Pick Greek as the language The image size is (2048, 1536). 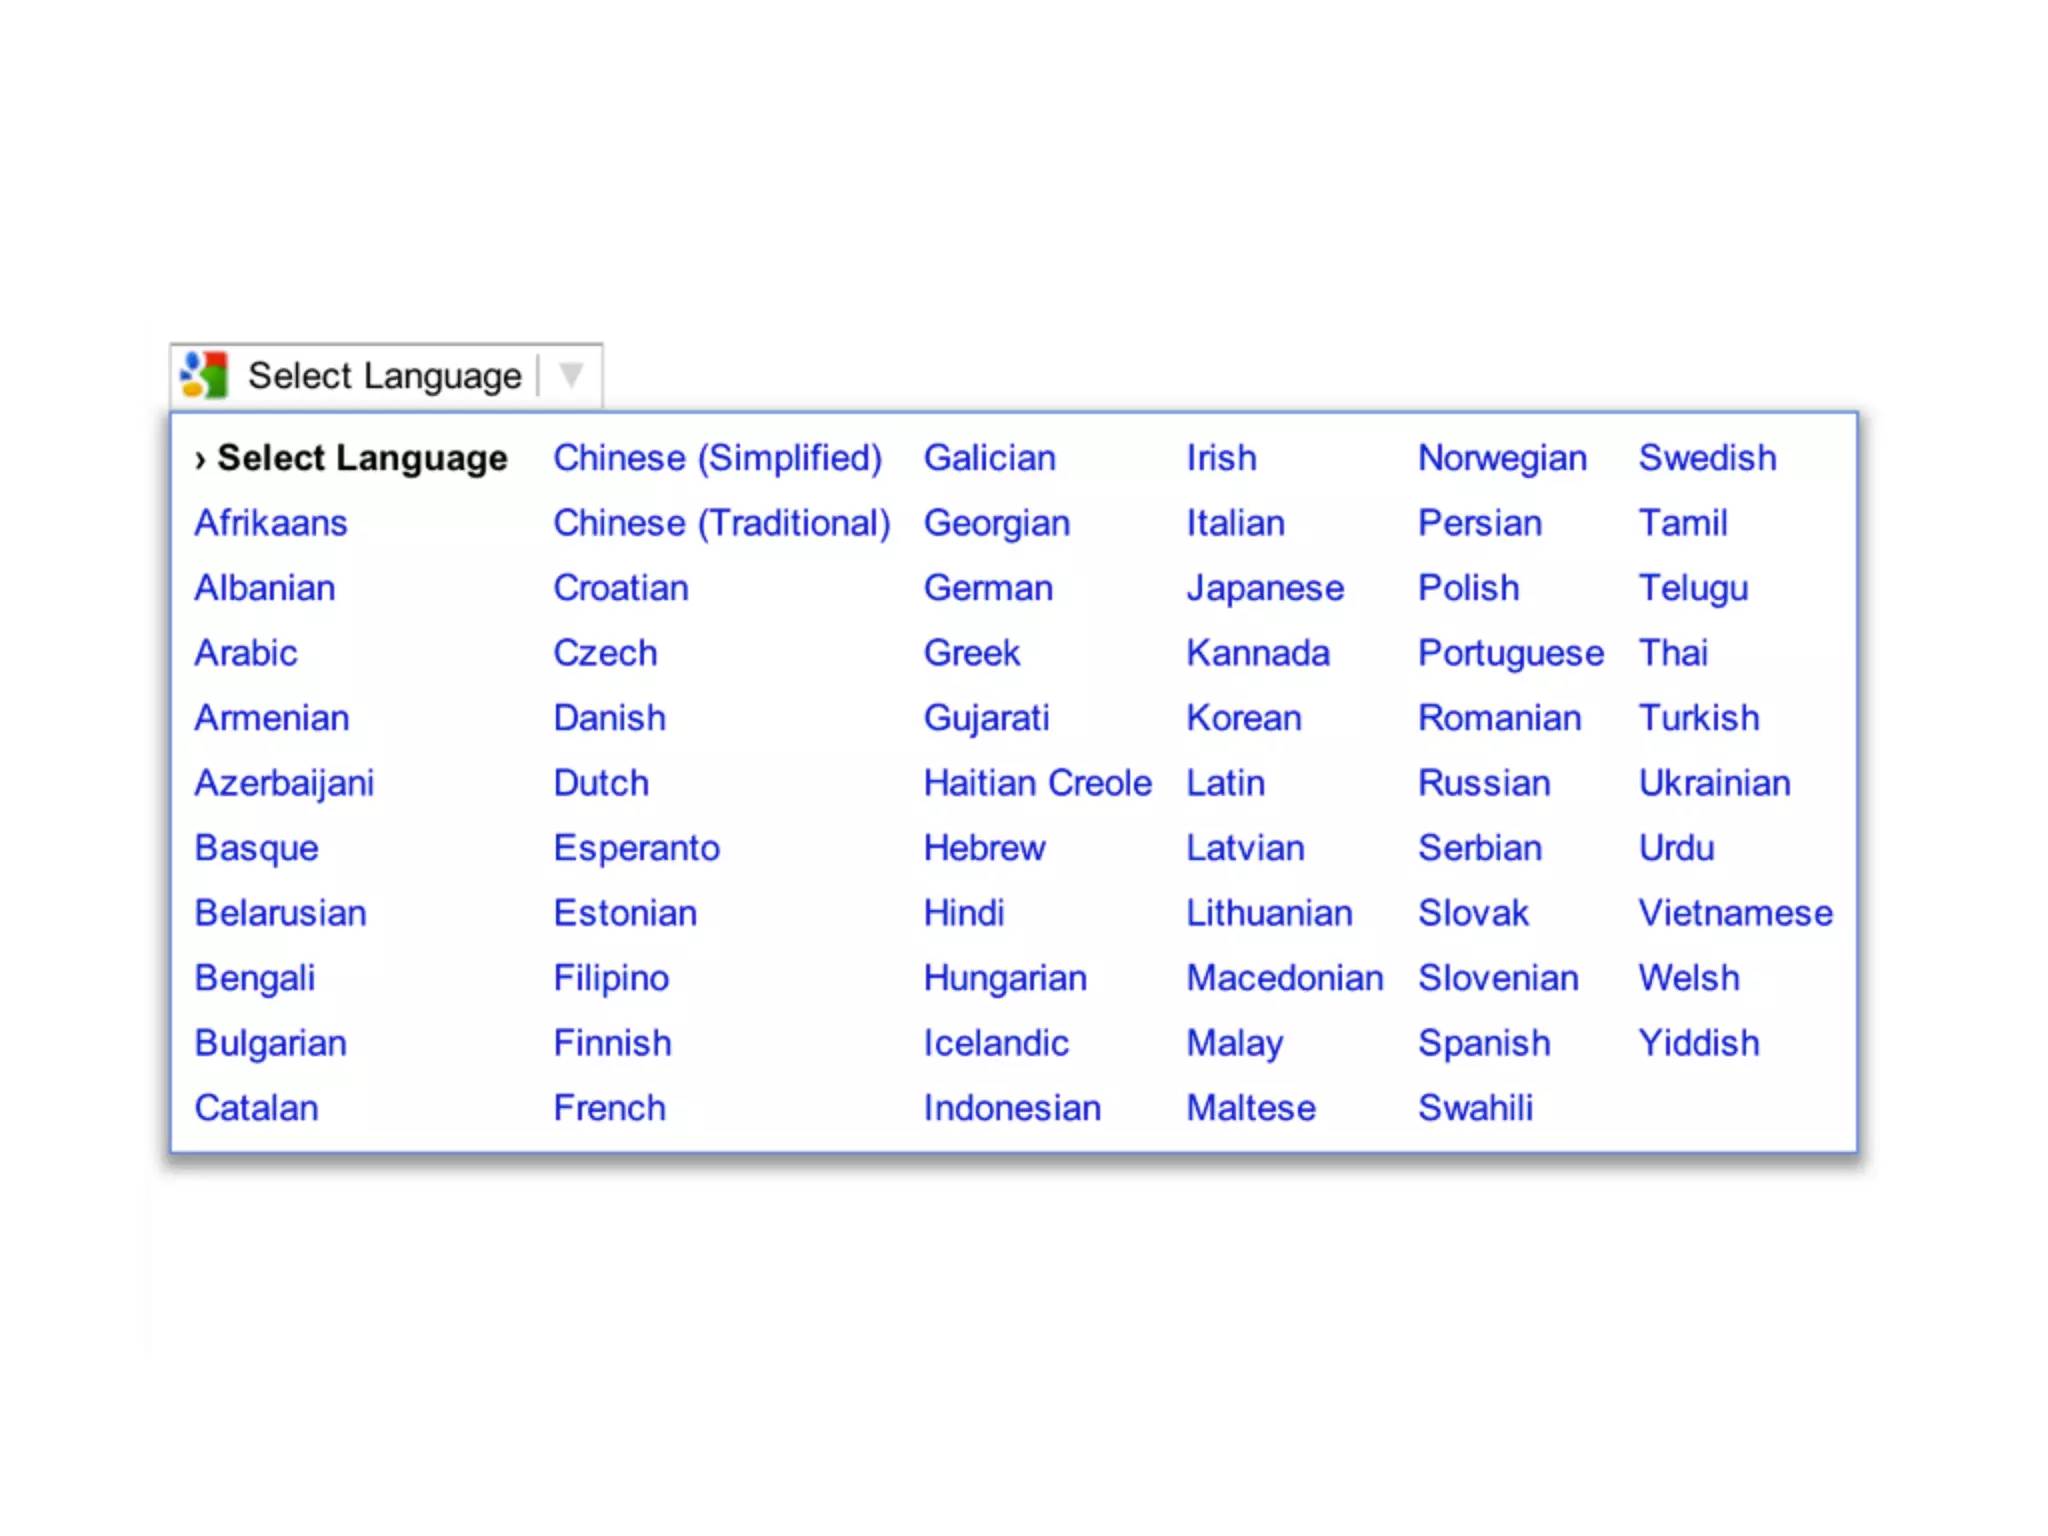972,653
